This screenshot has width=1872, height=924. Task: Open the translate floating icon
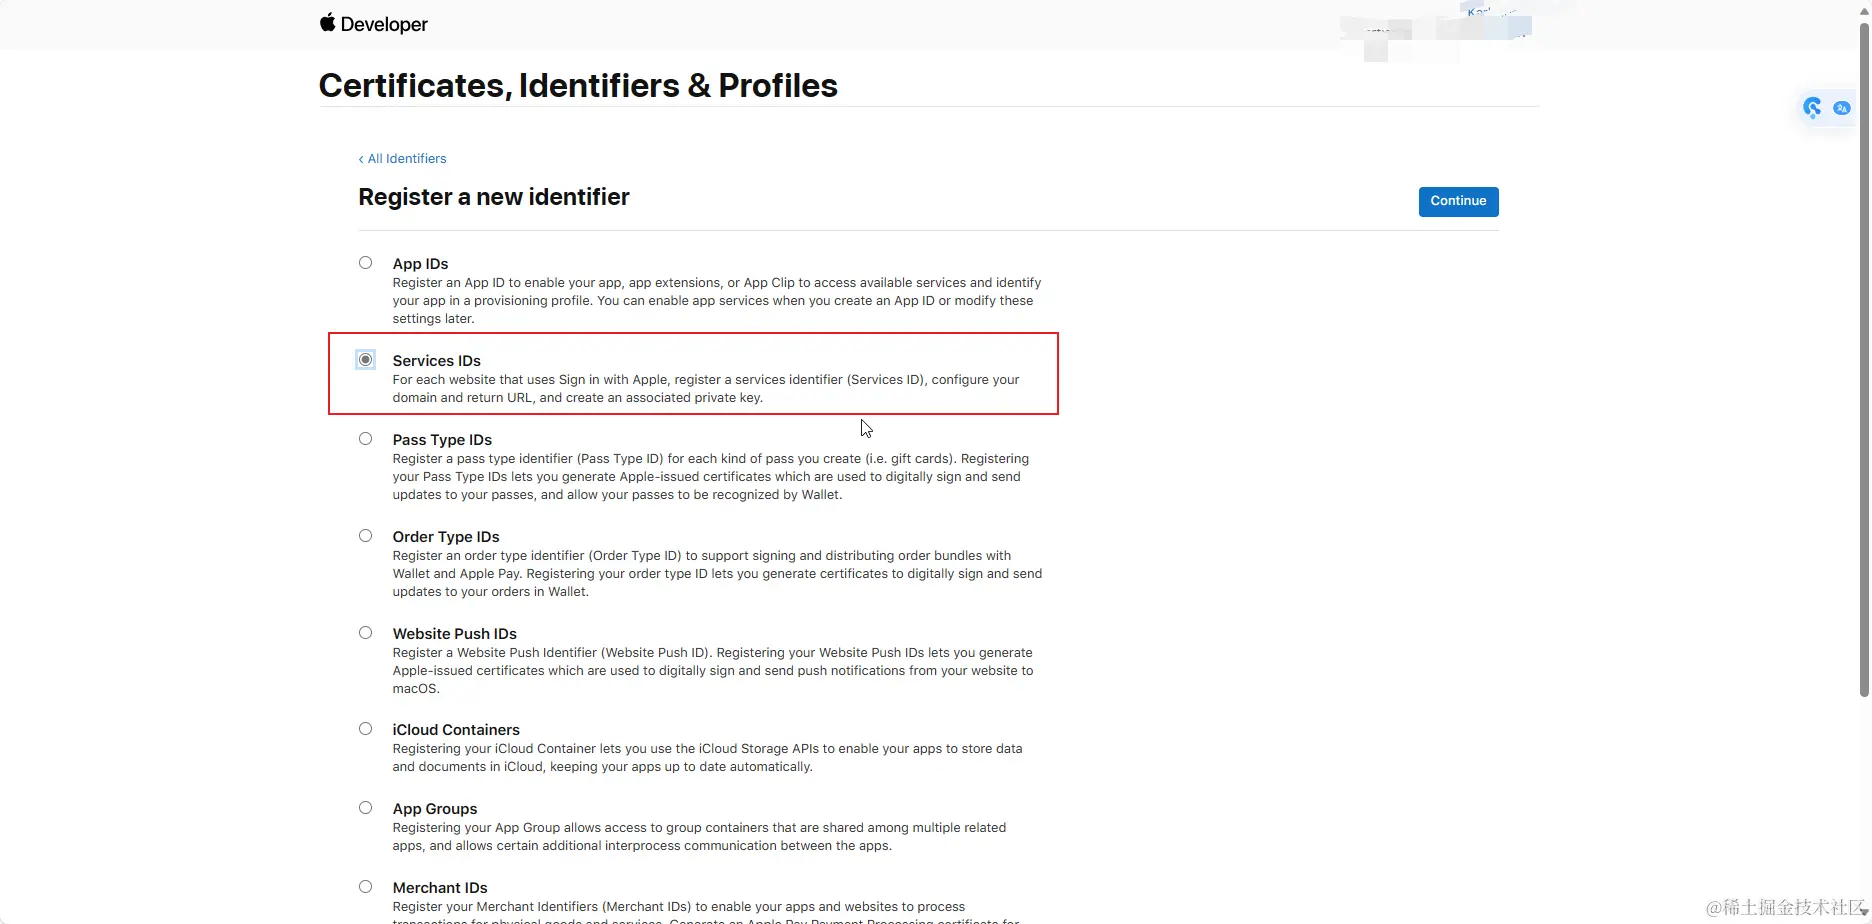coord(1841,108)
